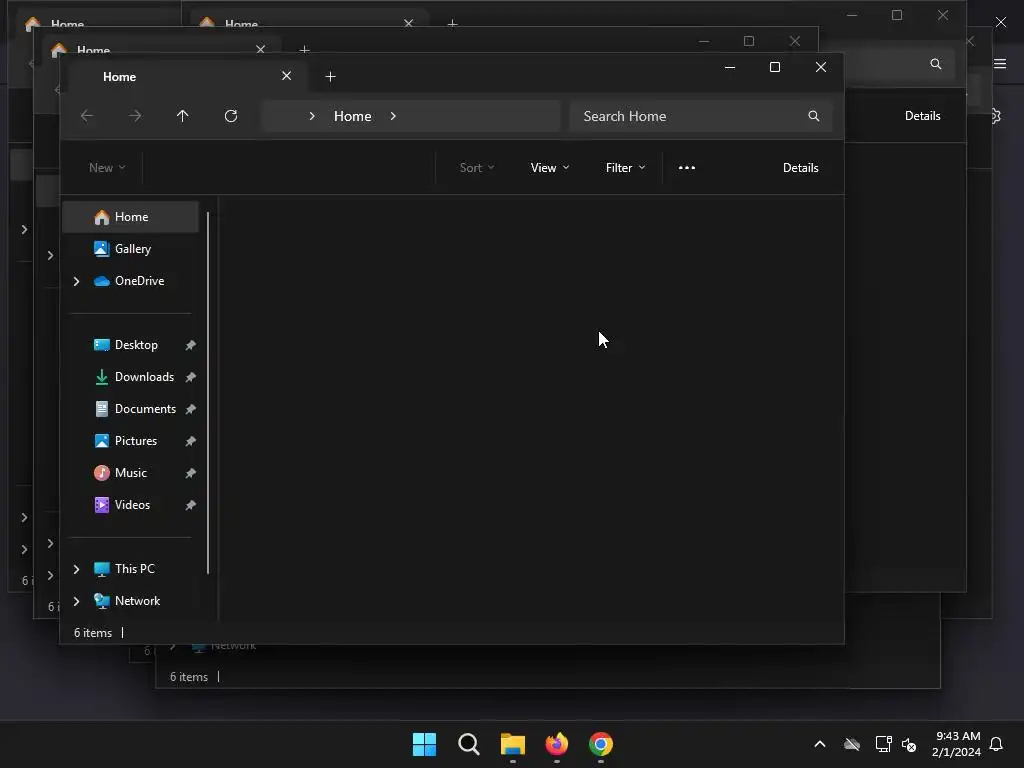Open Windows Search from the taskbar

pyautogui.click(x=469, y=744)
